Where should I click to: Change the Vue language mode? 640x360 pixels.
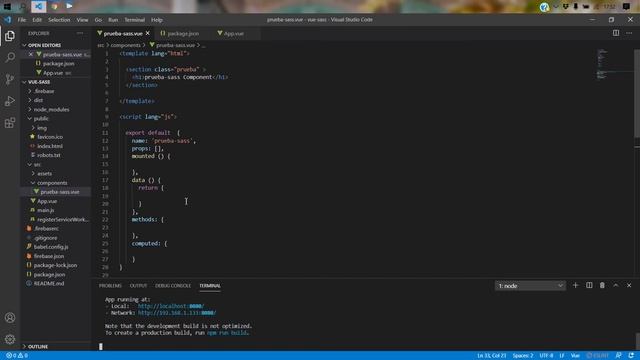(x=575, y=356)
